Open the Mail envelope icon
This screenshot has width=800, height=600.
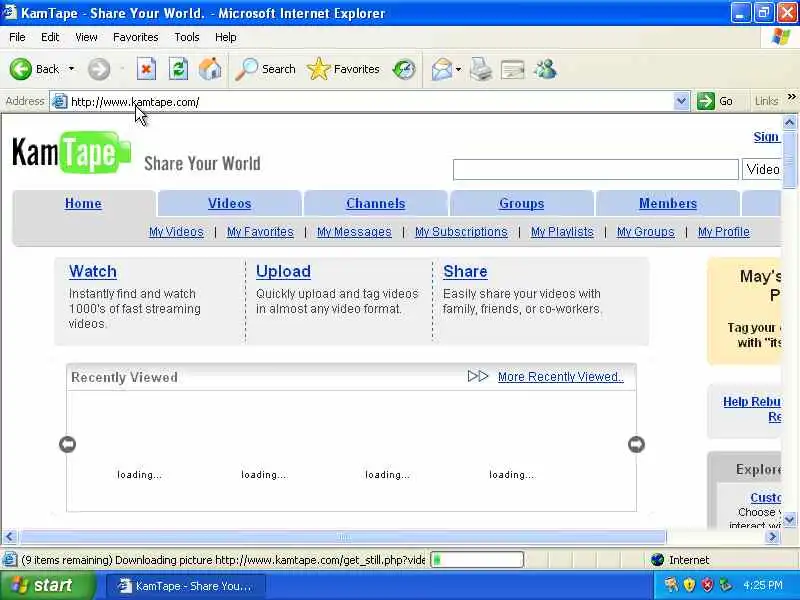(442, 69)
